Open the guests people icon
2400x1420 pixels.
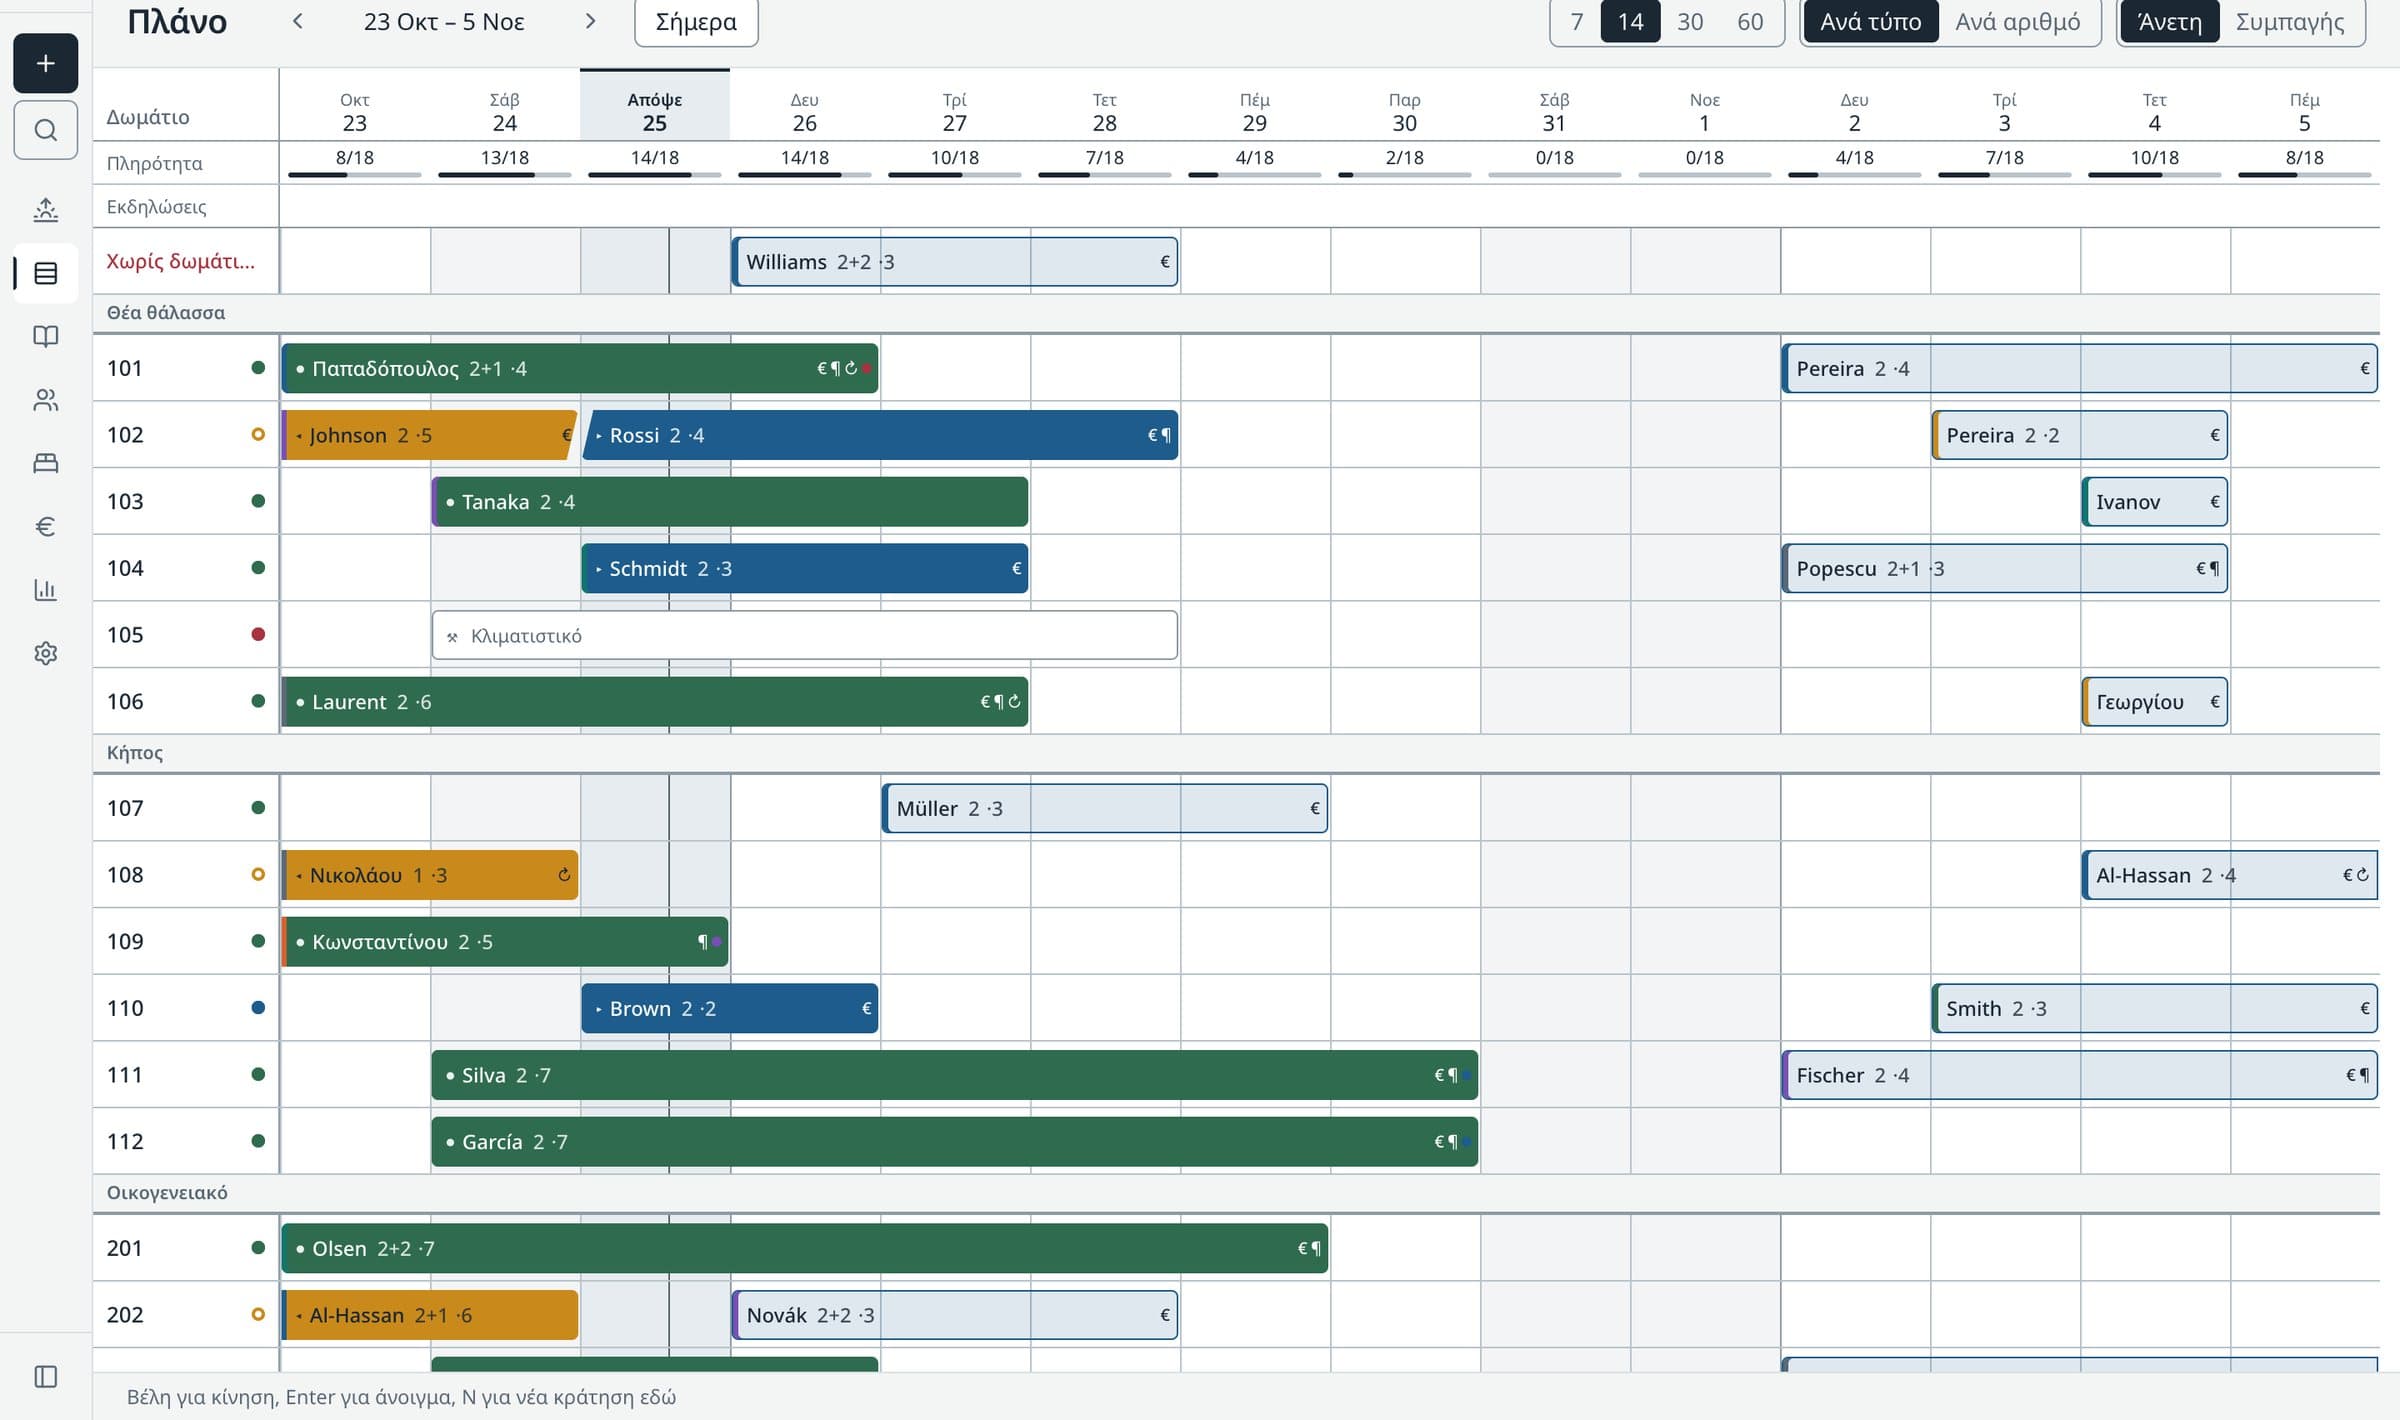[x=45, y=400]
